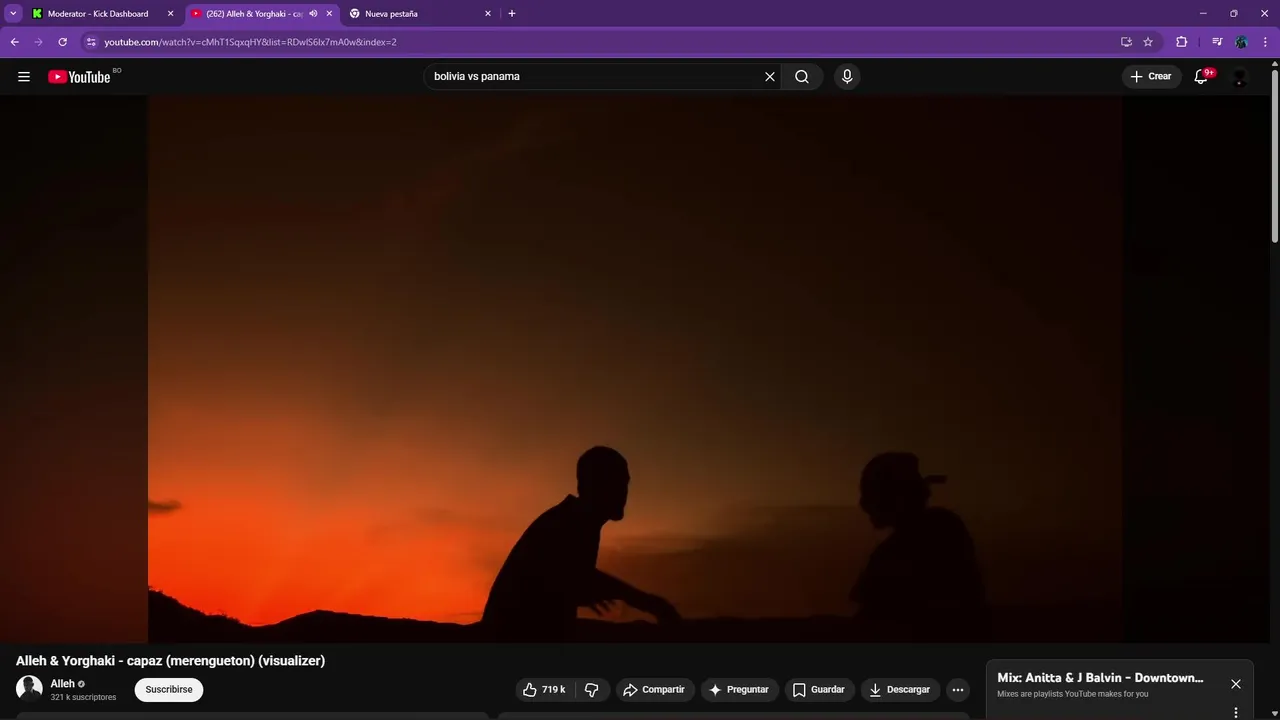Save video with Guardar button
Image resolution: width=1280 pixels, height=720 pixels.
point(819,690)
